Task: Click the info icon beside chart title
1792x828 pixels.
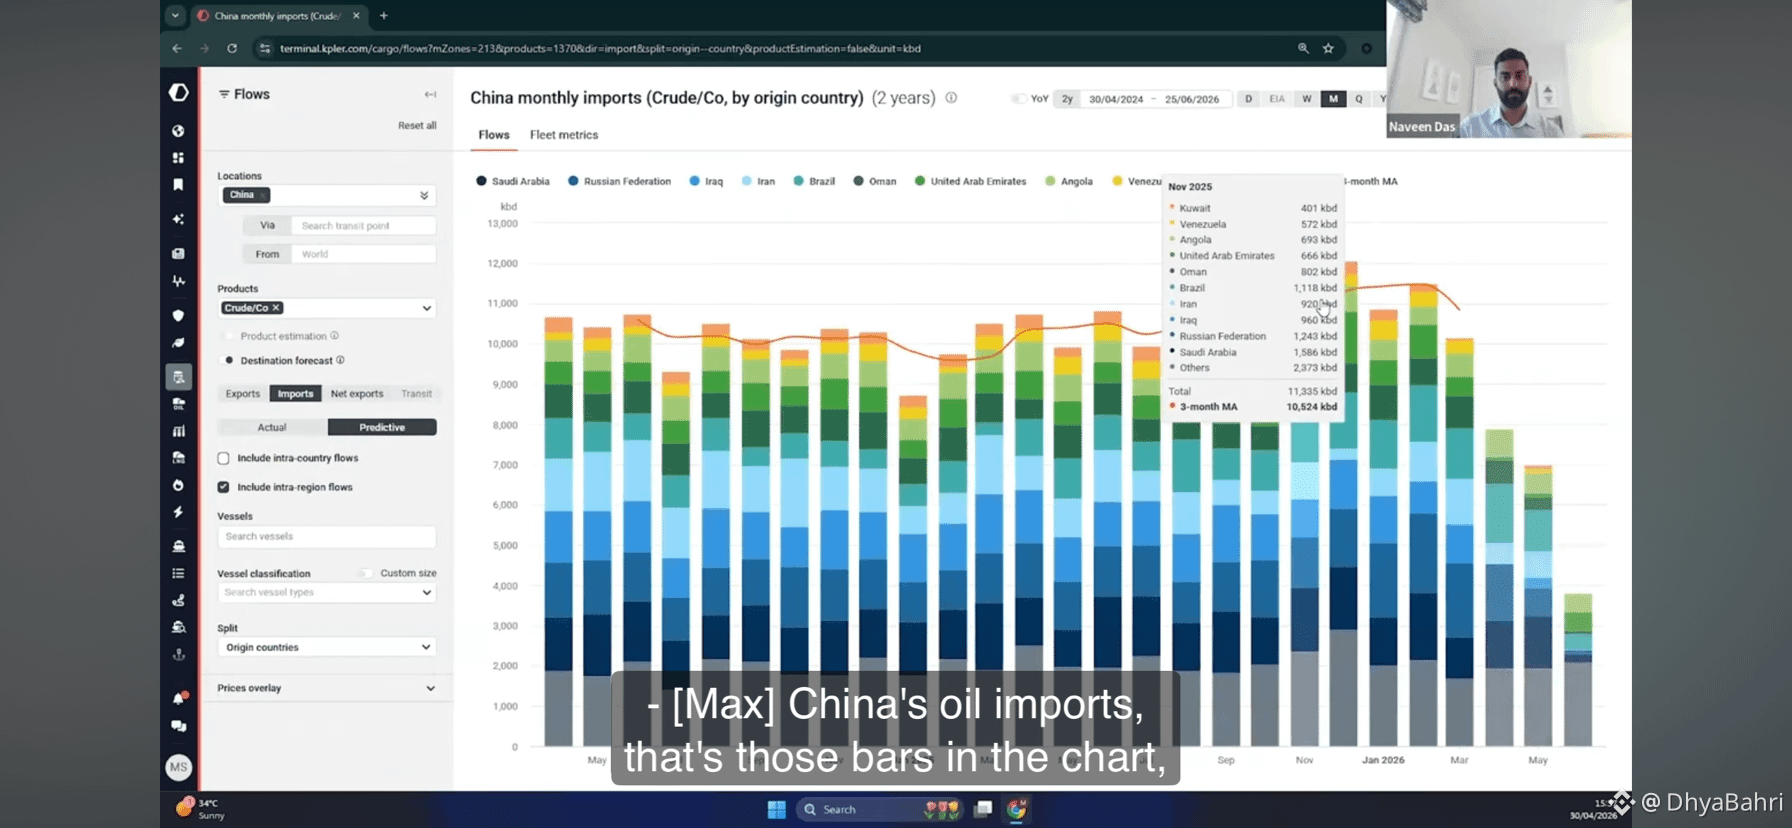Action: click(951, 98)
